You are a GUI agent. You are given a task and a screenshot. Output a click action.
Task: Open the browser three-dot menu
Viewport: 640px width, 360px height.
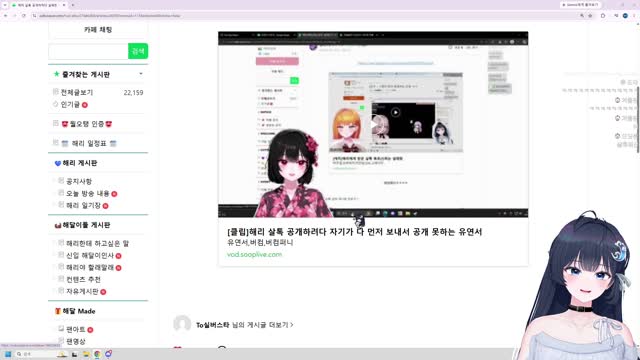[x=634, y=16]
